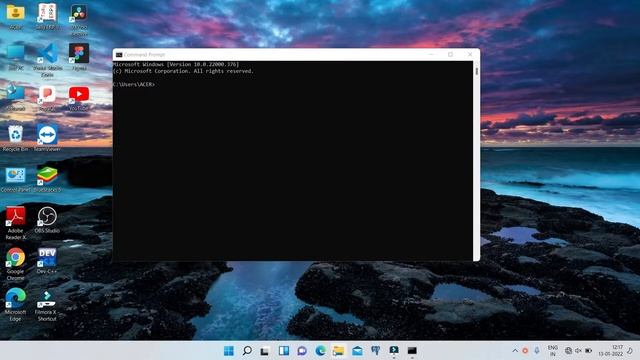Click the microphone tray icon
The height and width of the screenshot is (360, 640).
coord(537,351)
